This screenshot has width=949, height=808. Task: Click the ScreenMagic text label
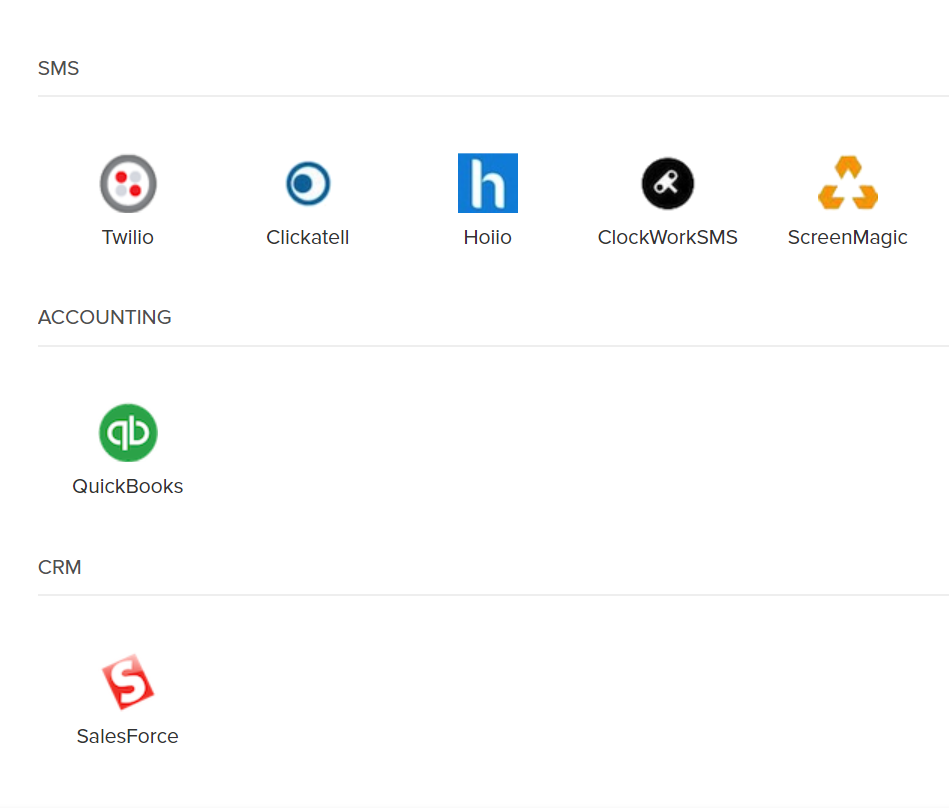(x=847, y=238)
